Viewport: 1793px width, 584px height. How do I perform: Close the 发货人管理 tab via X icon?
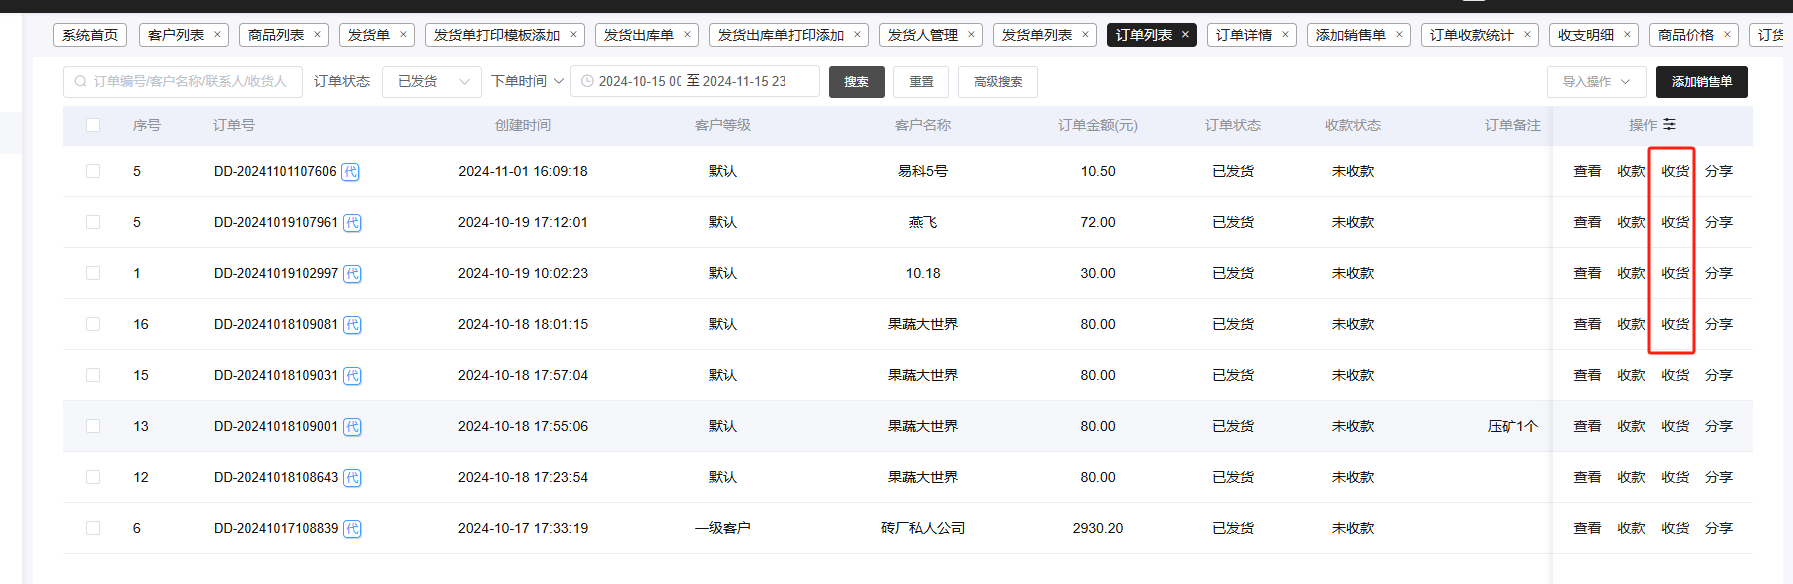pos(971,35)
